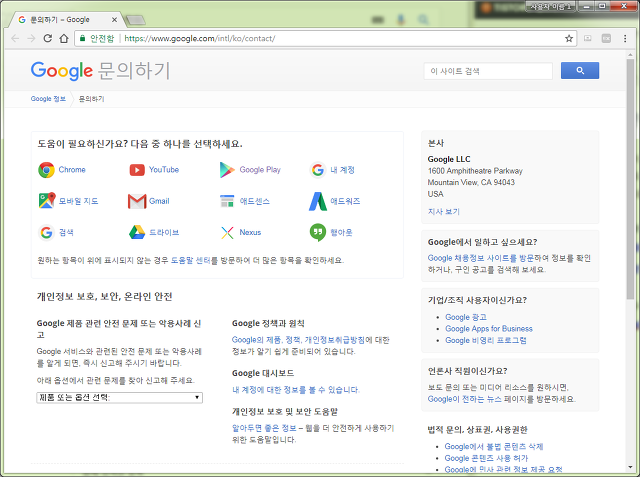Open Chrome three-dot menu

(x=625, y=38)
